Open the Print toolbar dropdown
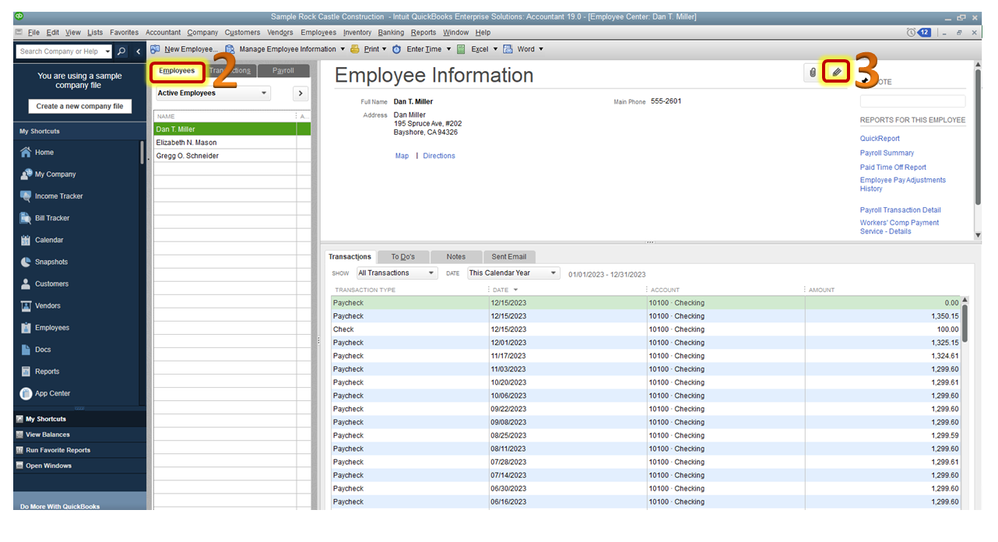This screenshot has width=998, height=542. point(369,49)
